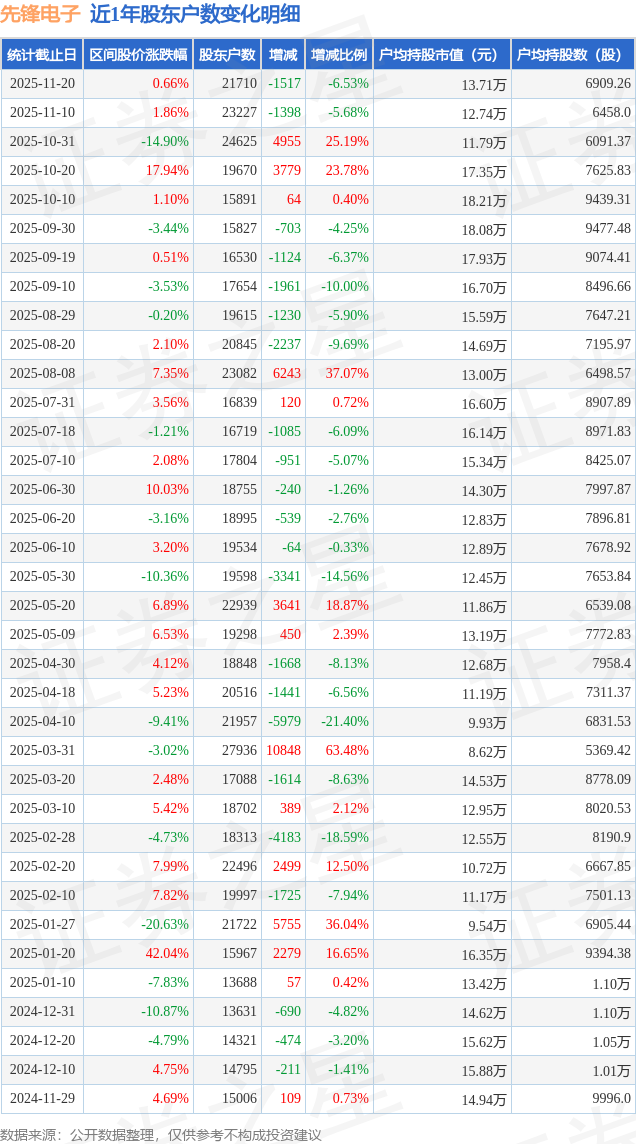Click the 增减比例 column header
This screenshot has width=636, height=1144.
339,55
